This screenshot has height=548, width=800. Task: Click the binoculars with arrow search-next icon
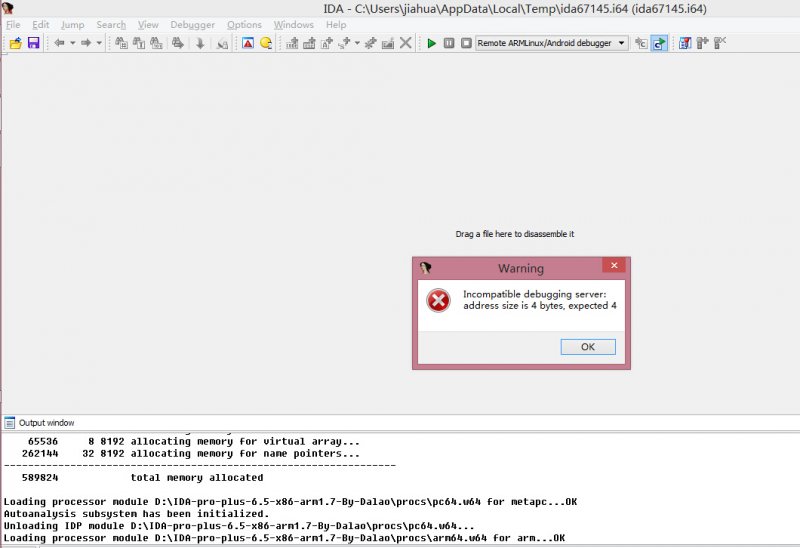178,43
